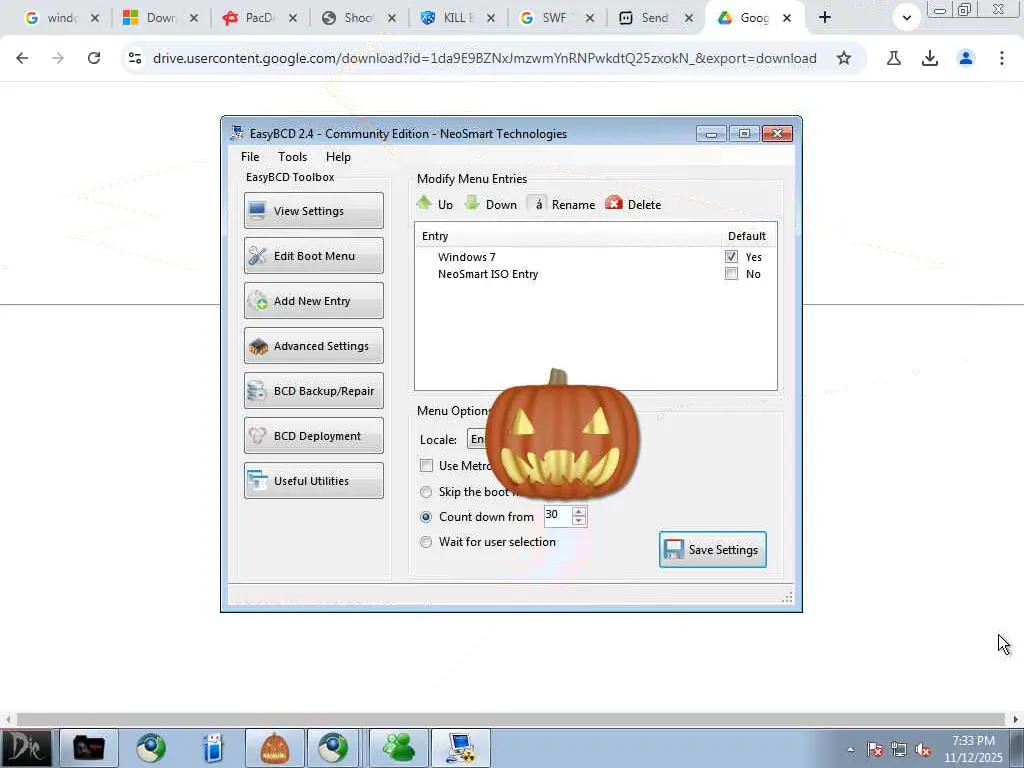Decrease the countdown seconds value
1024x768 pixels.
point(579,520)
